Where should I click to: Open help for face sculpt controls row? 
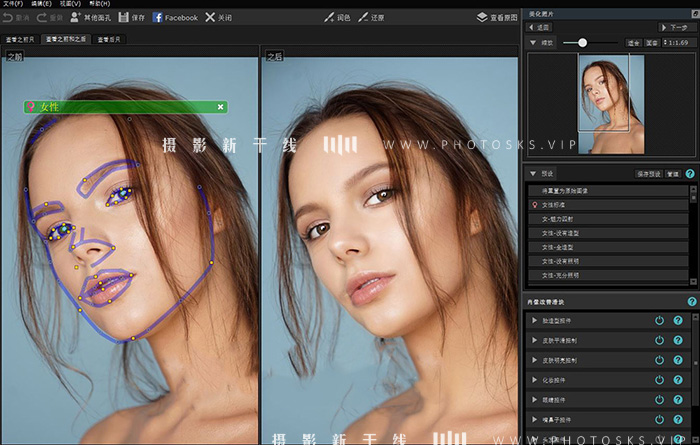point(678,320)
